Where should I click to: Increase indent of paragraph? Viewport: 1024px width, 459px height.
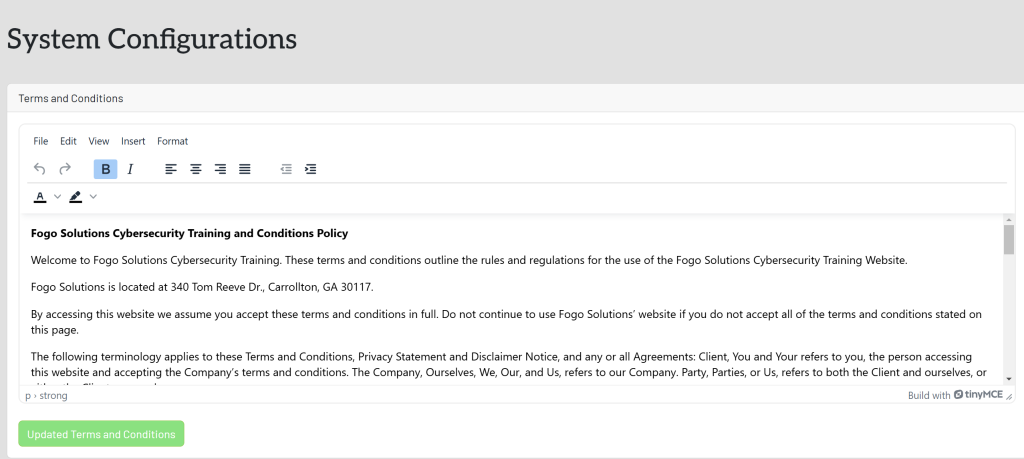pyautogui.click(x=311, y=169)
